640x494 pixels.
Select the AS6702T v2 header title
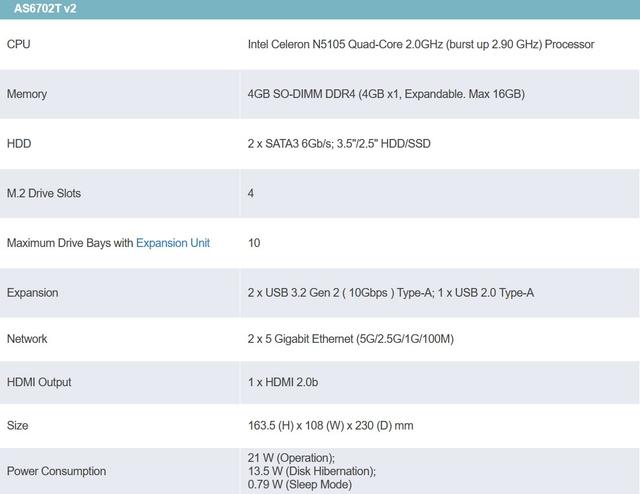tap(45, 9)
